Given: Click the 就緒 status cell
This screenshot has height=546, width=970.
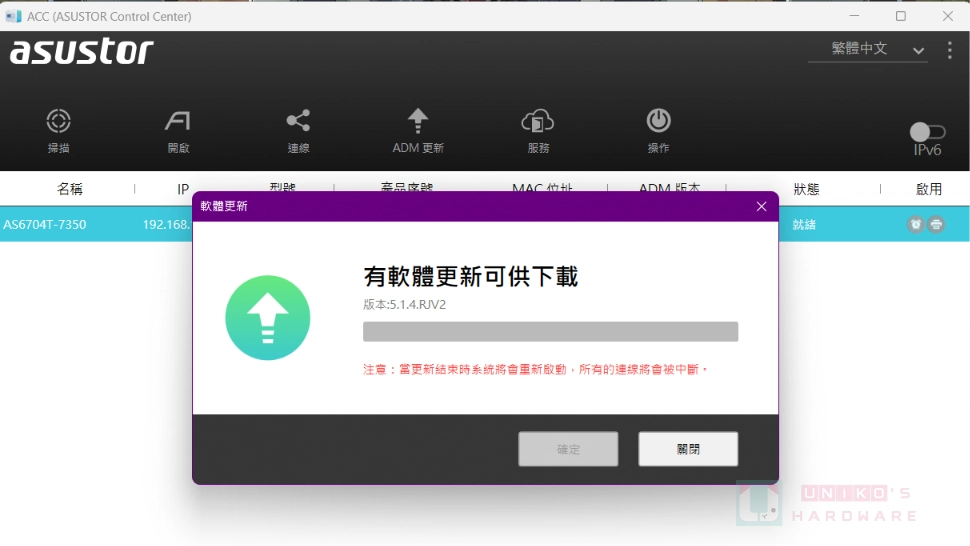Looking at the screenshot, I should (x=804, y=224).
